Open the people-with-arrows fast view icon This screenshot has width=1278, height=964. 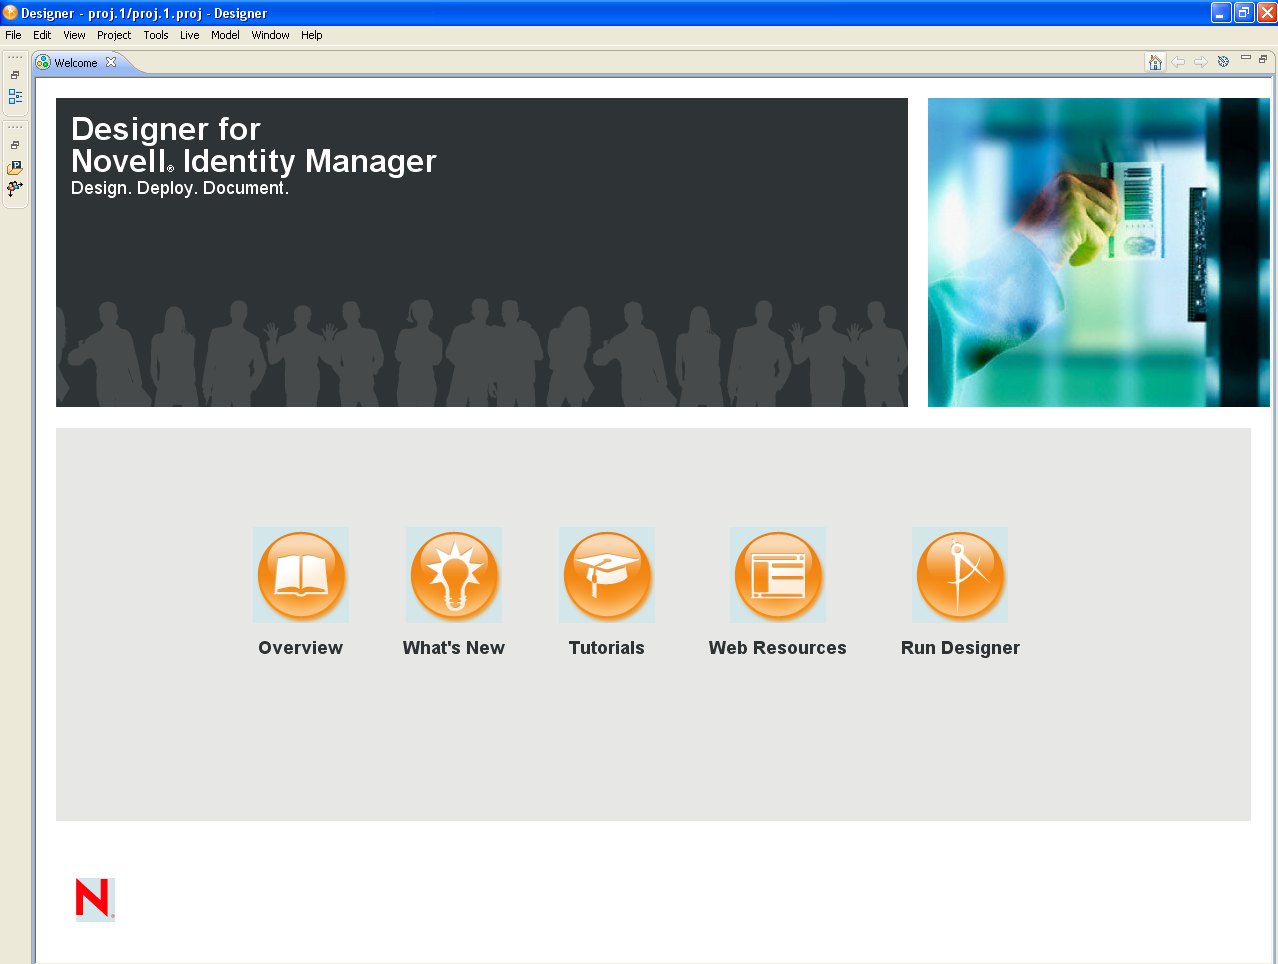click(15, 188)
